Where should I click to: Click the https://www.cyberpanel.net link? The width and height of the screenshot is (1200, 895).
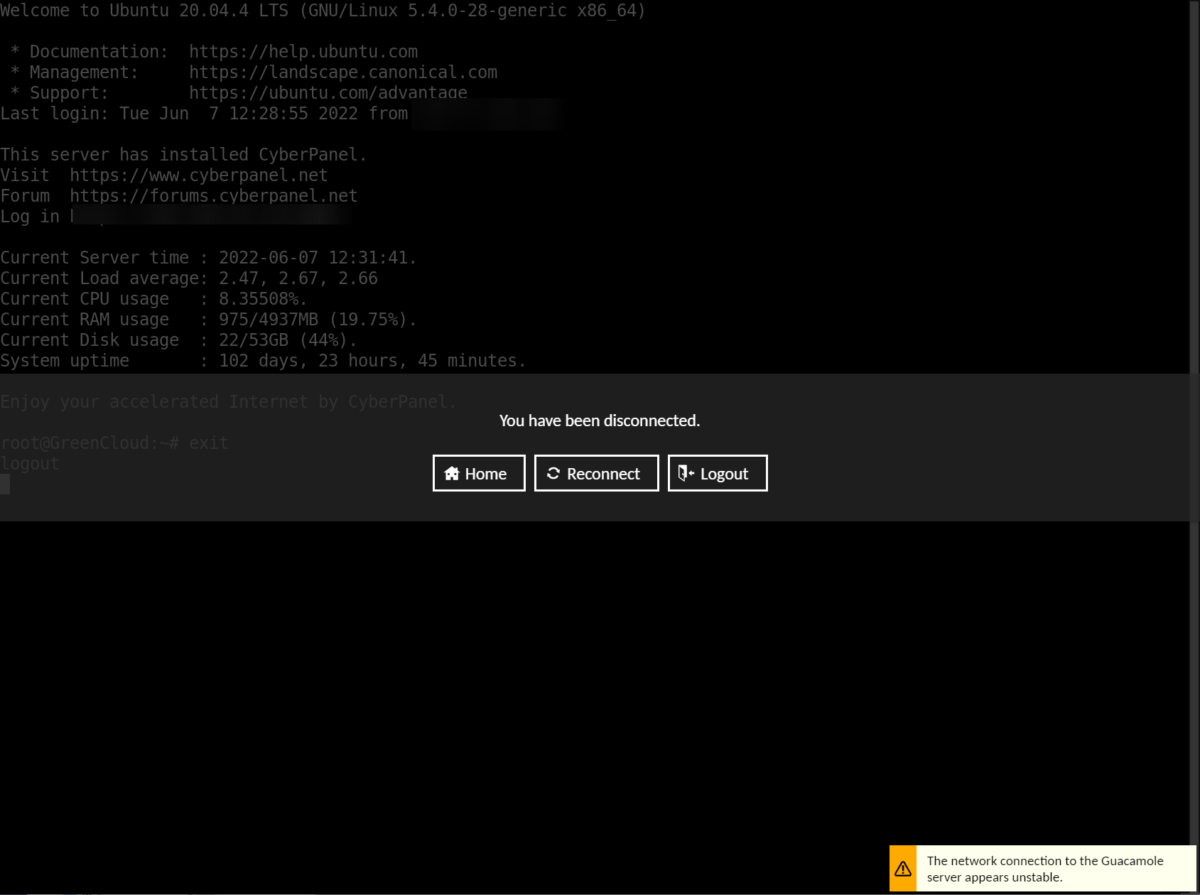click(x=198, y=174)
